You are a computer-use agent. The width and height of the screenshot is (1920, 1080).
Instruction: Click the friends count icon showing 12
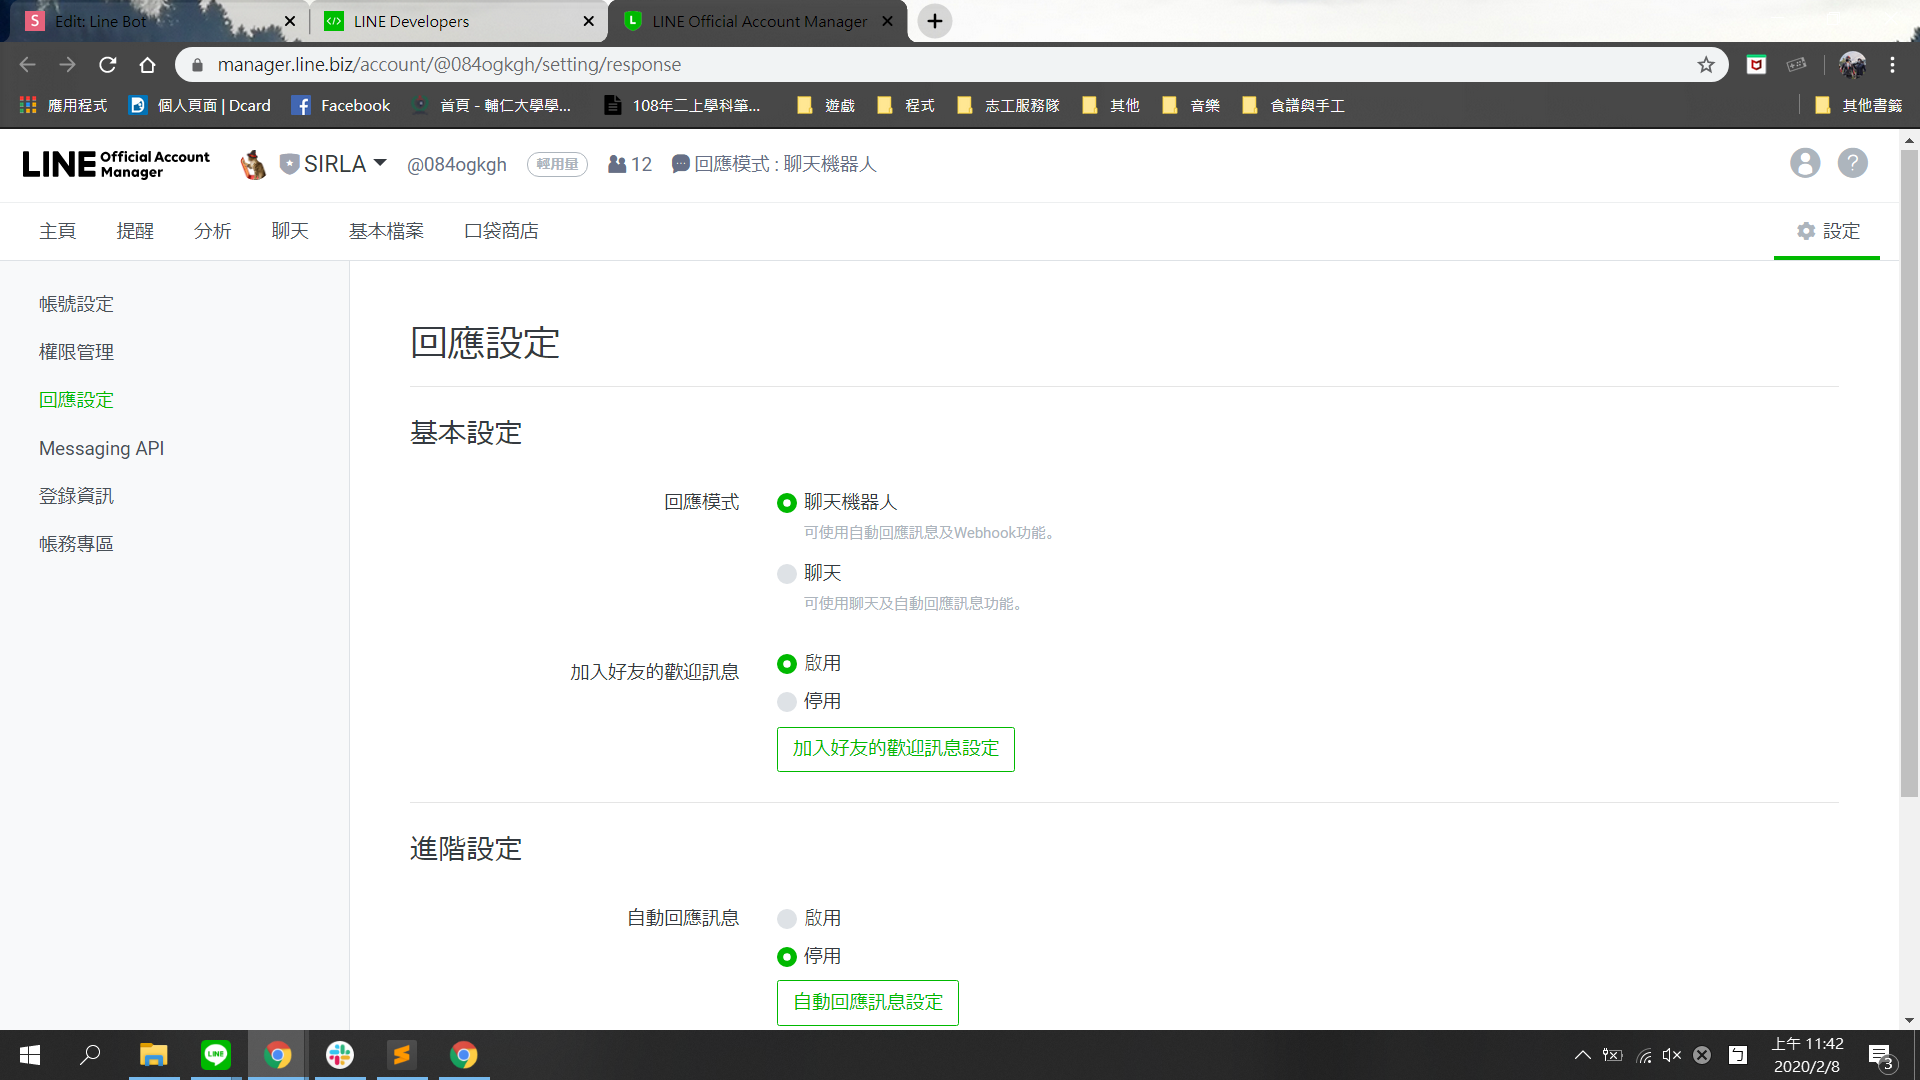(x=617, y=164)
